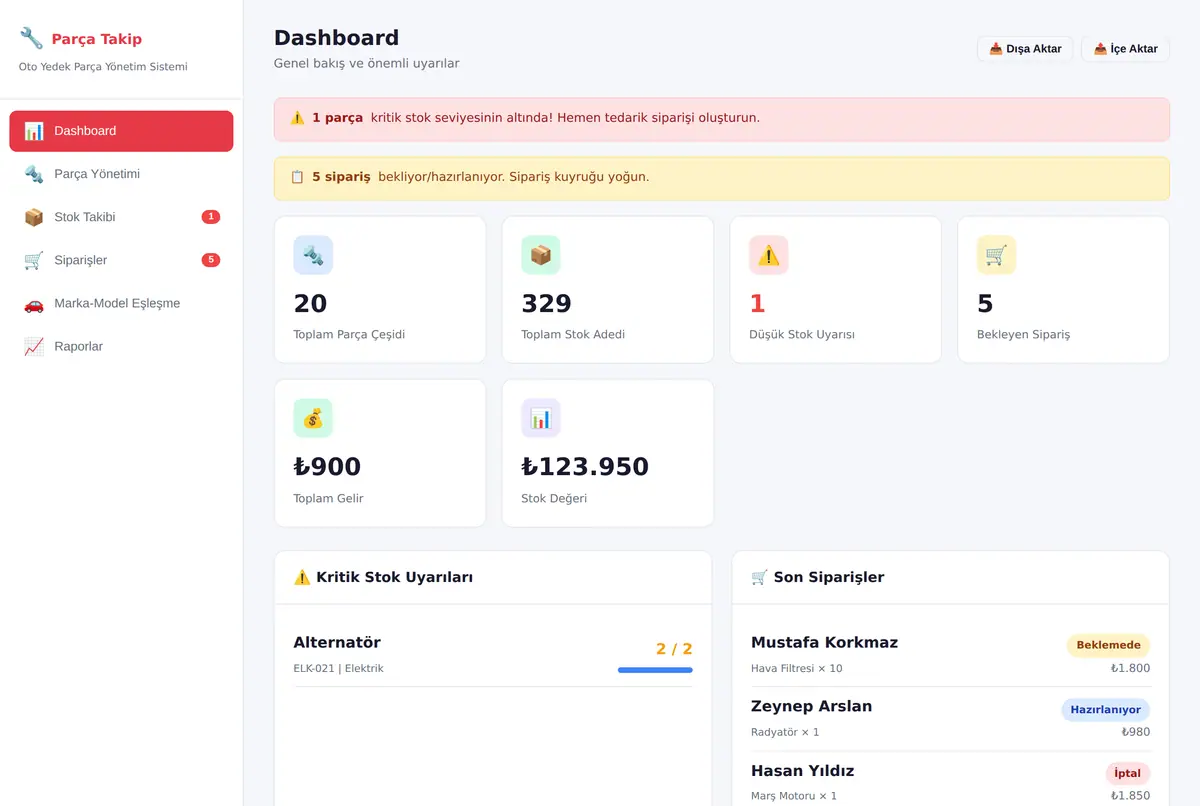The width and height of the screenshot is (1200, 806).
Task: Select Raporlar in the sidebar
Action: pos(121,346)
